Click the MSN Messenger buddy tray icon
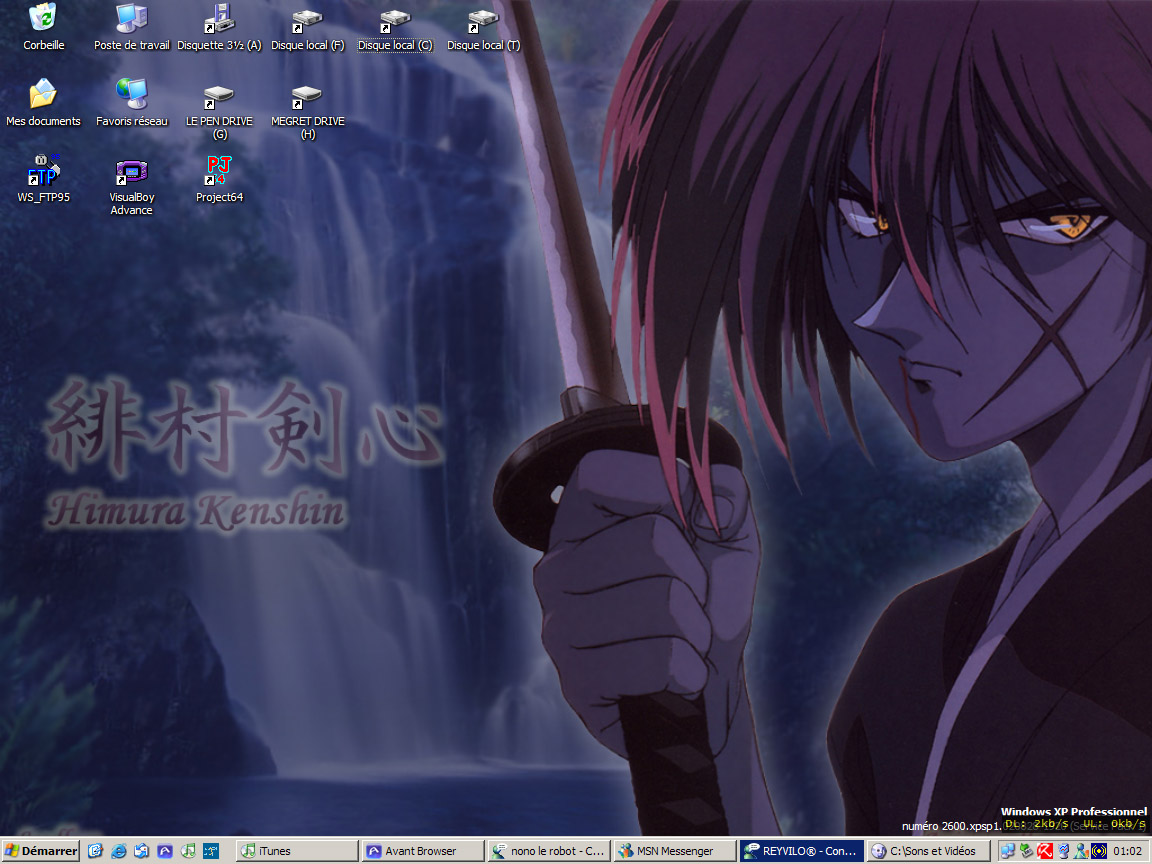1152x864 pixels. 1081,851
